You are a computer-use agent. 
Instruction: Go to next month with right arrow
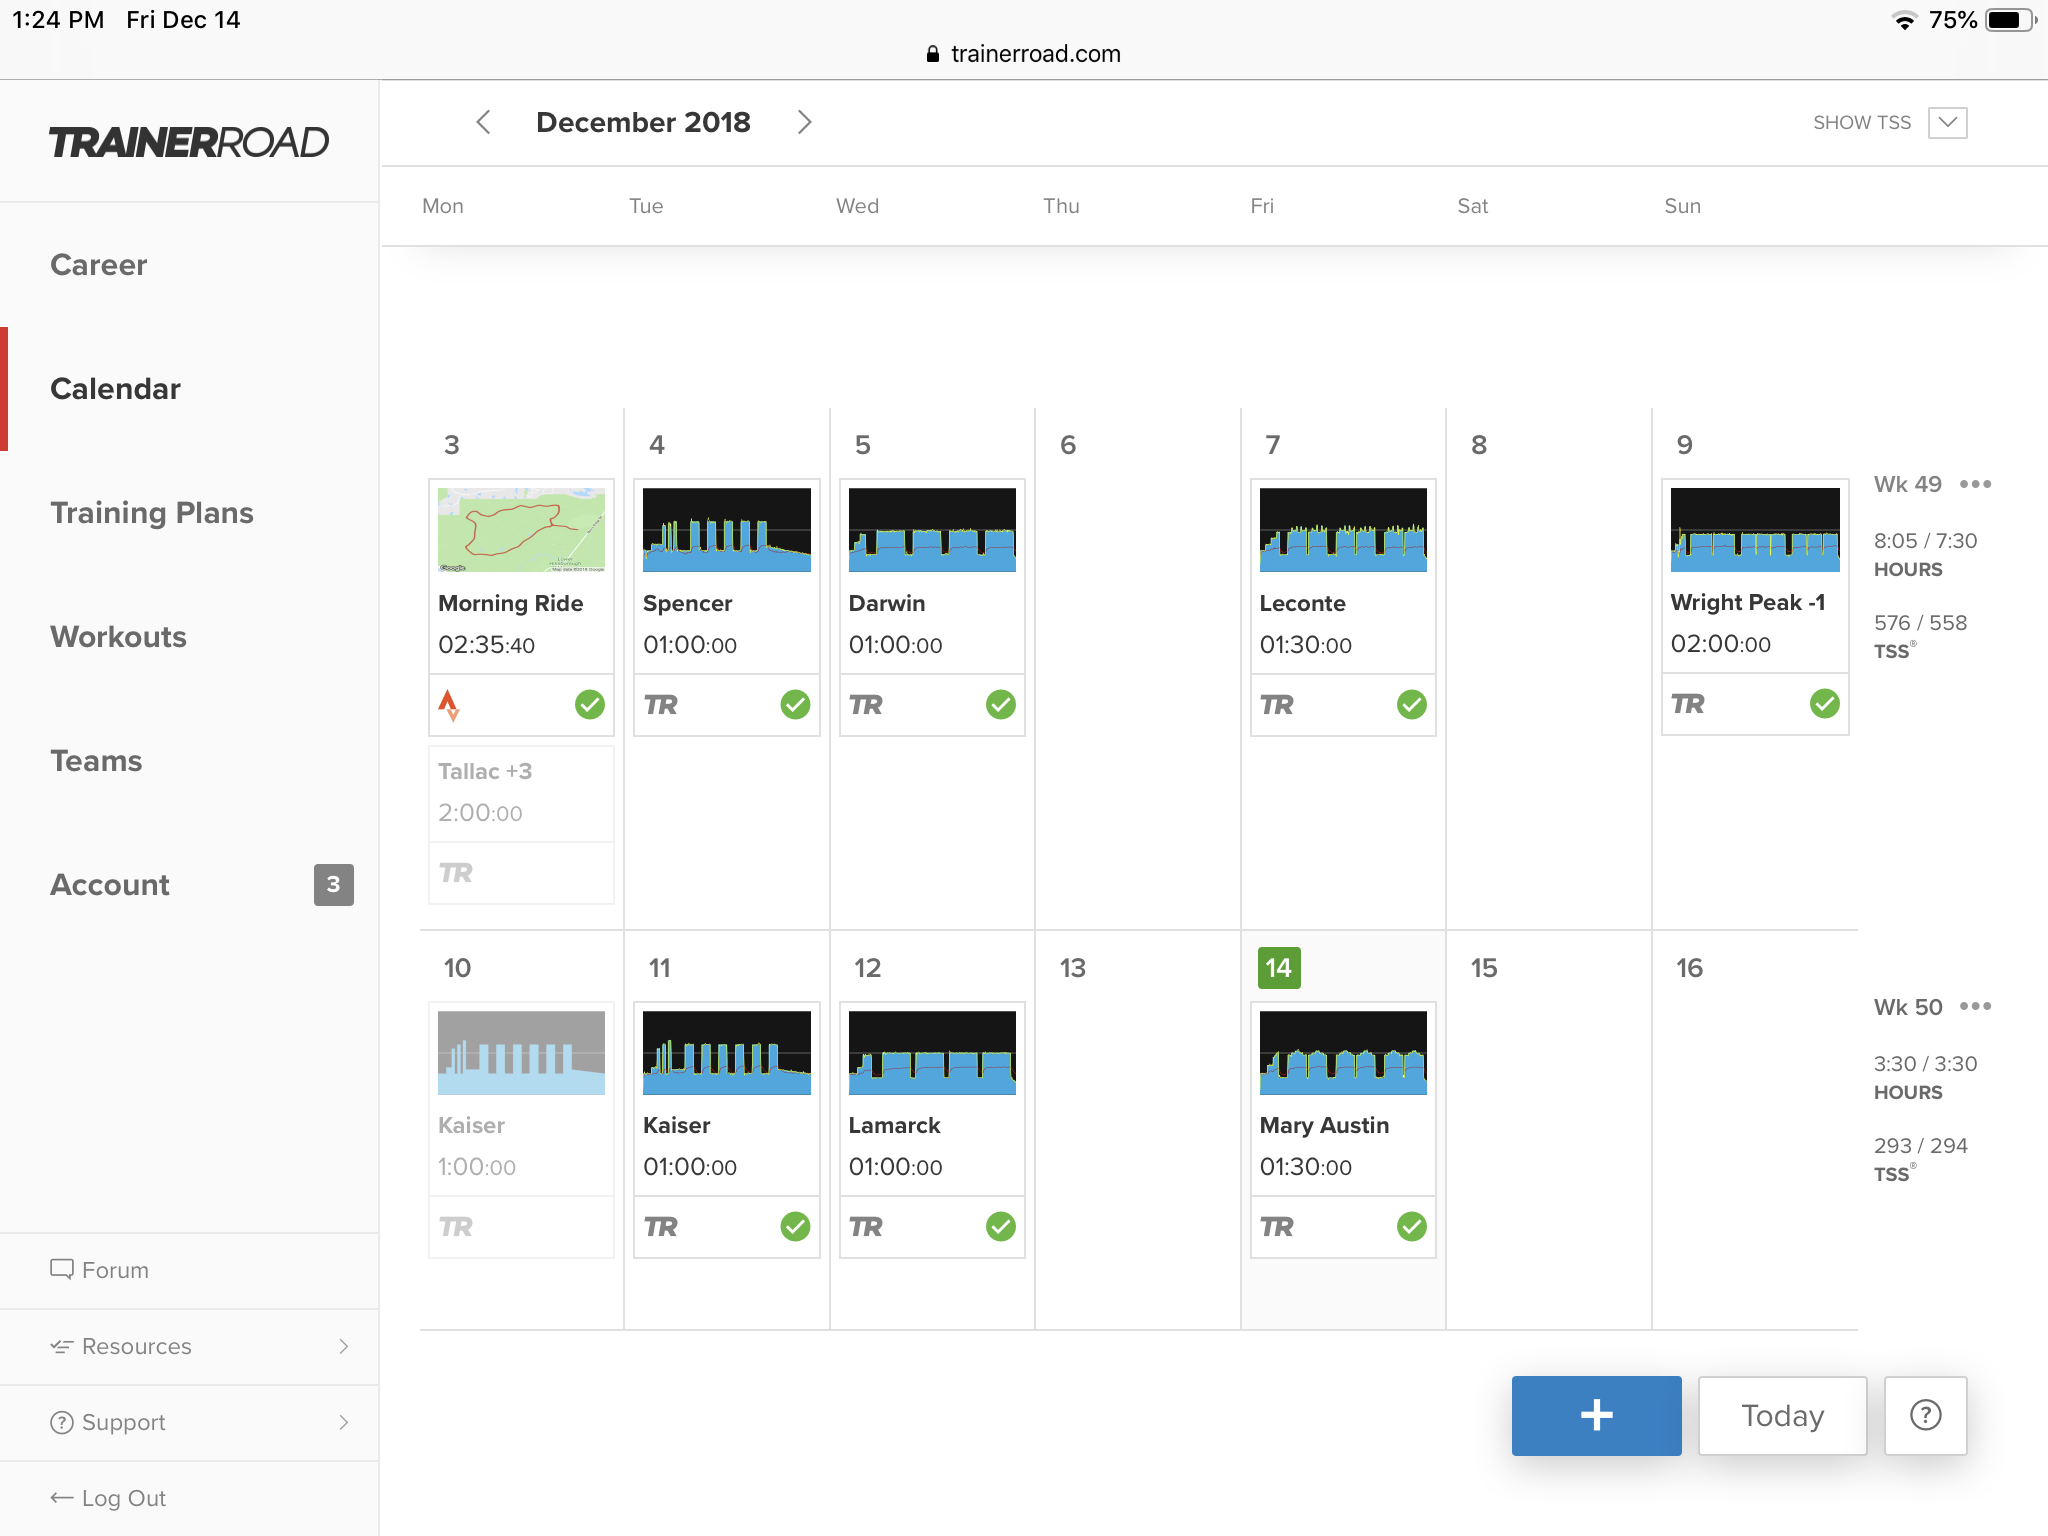pos(804,122)
